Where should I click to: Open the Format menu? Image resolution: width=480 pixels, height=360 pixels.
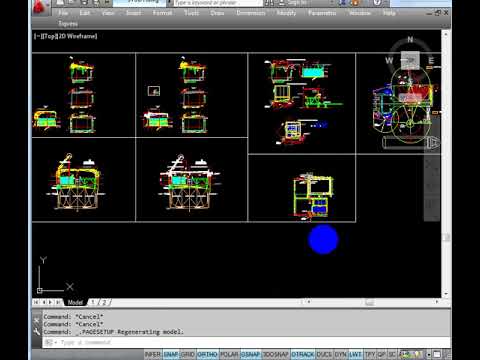[x=162, y=13]
